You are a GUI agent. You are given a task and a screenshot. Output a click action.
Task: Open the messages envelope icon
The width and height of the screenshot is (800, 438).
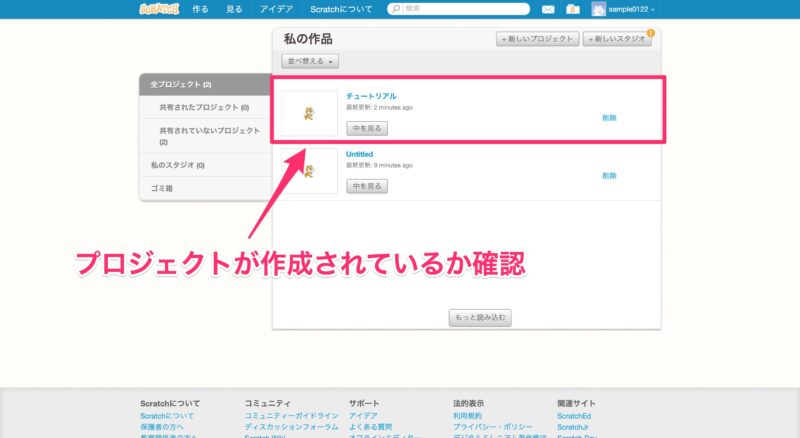coord(548,9)
